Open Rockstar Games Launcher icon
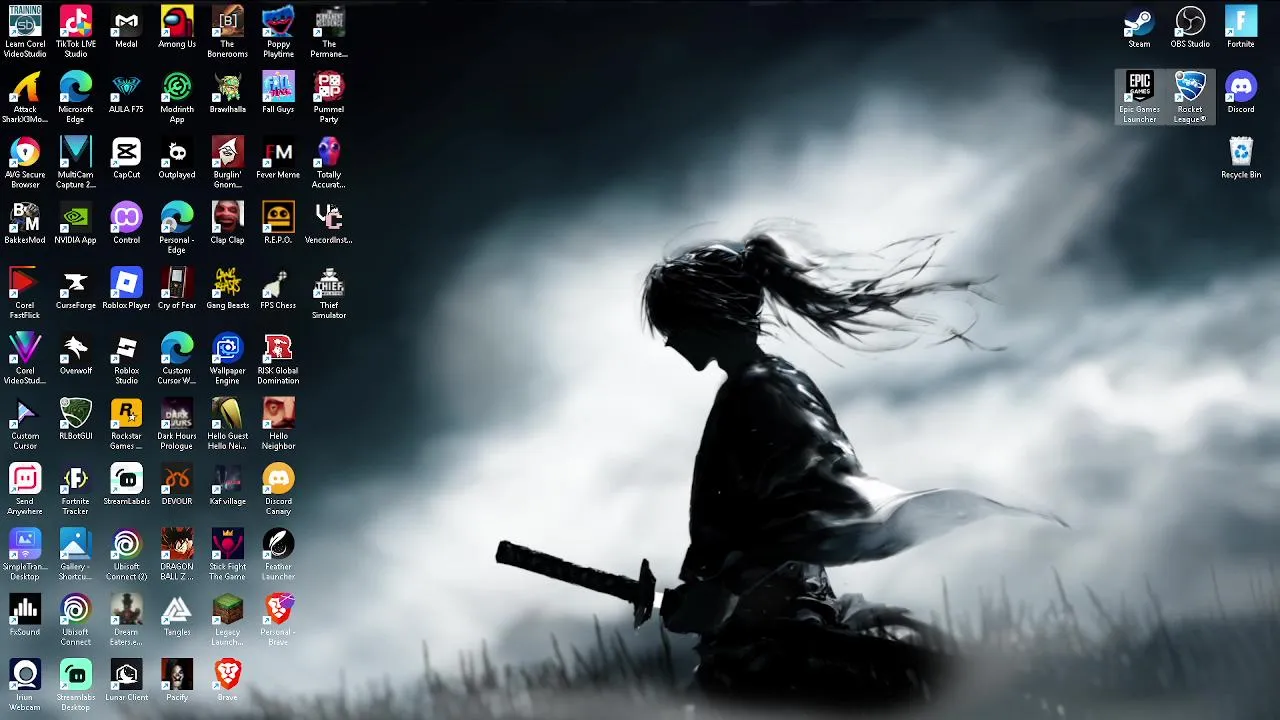 pyautogui.click(x=126, y=413)
